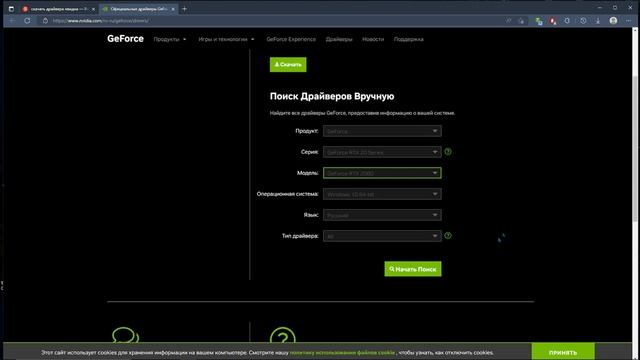Click the green Скачать button

[x=288, y=64]
